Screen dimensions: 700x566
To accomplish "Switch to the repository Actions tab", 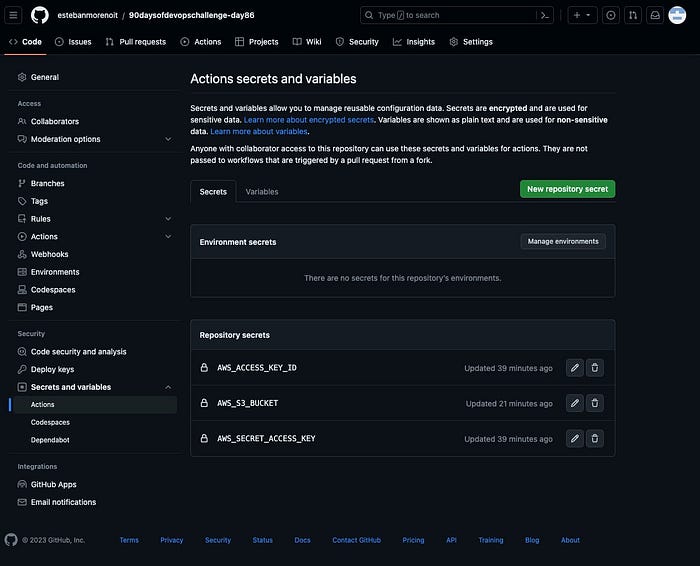I will (201, 42).
